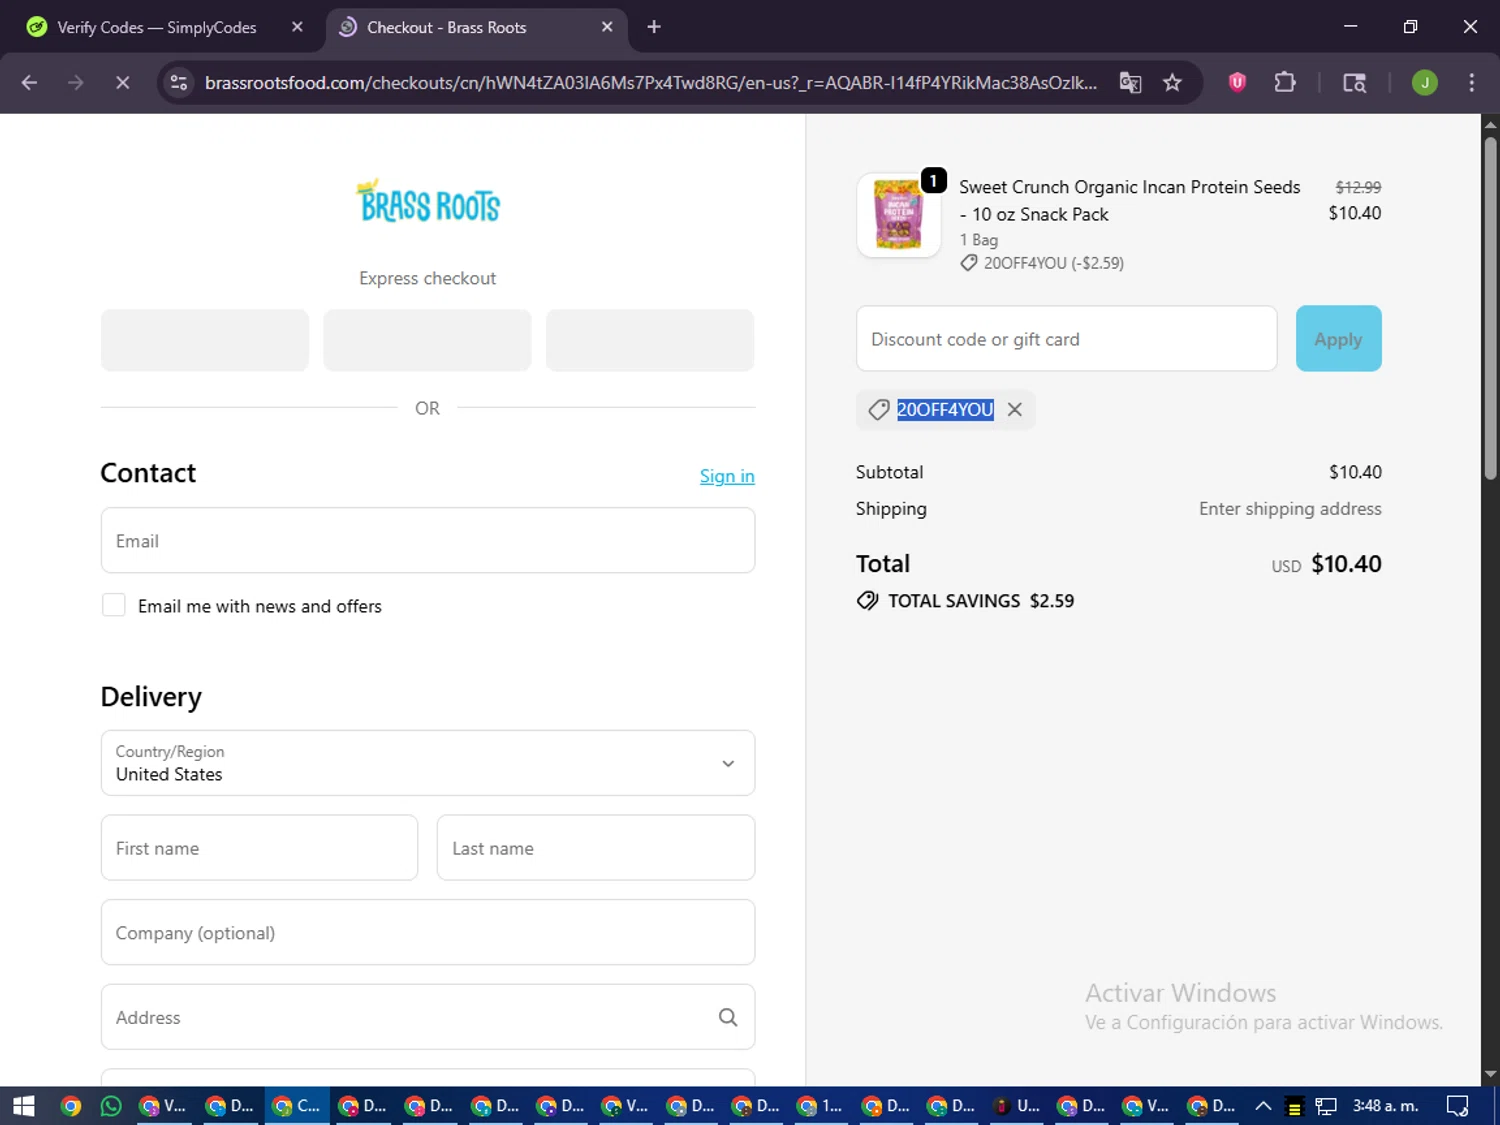Open a new browser tab
Viewport: 1500px width, 1125px height.
coord(654,27)
